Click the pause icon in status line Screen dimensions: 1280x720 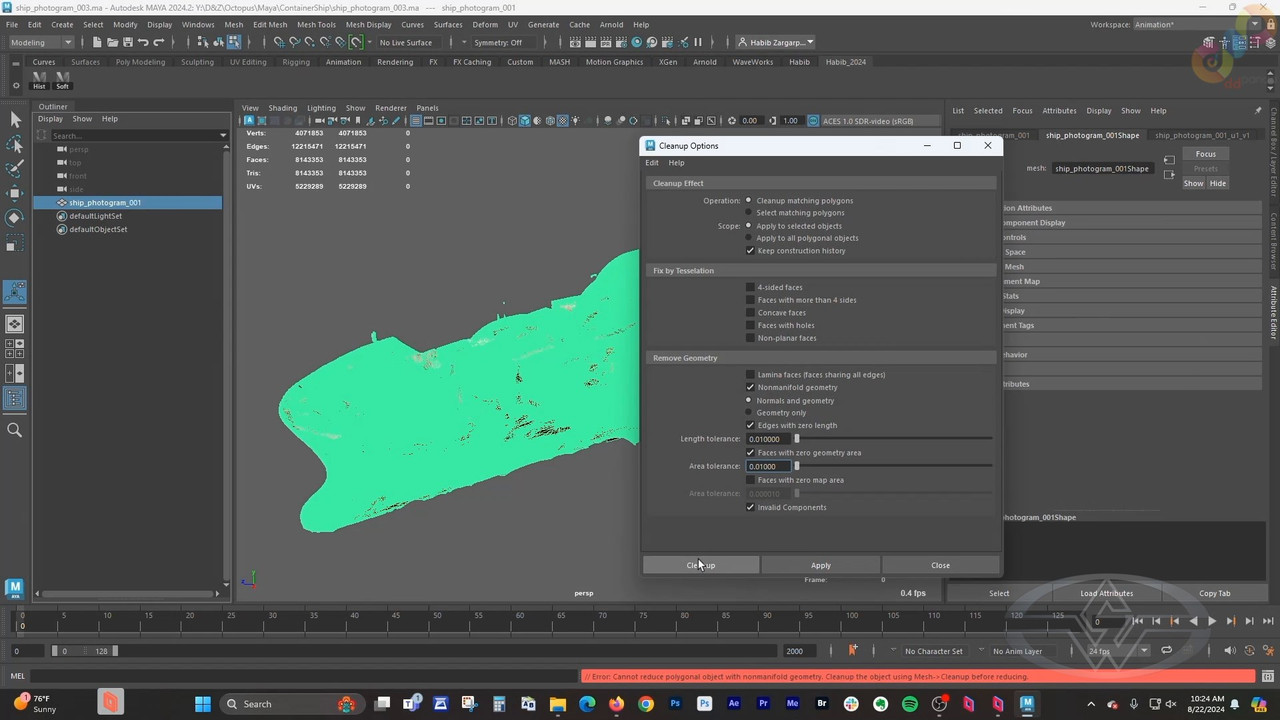click(698, 42)
